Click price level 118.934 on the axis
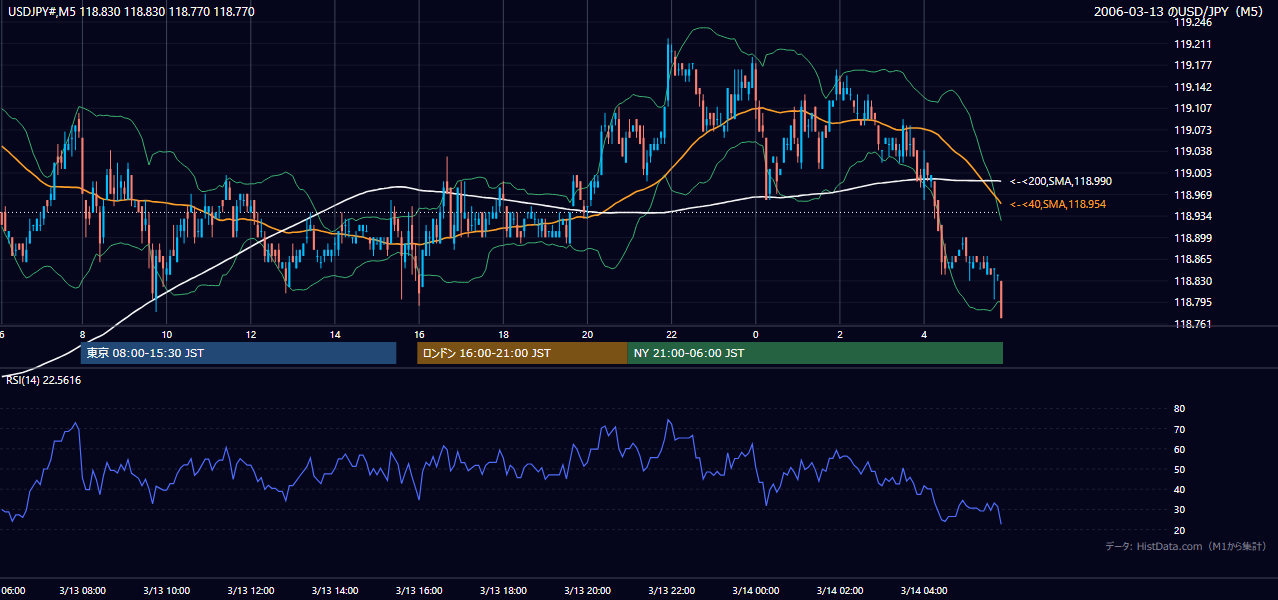Image resolution: width=1278 pixels, height=600 pixels. (x=1193, y=216)
